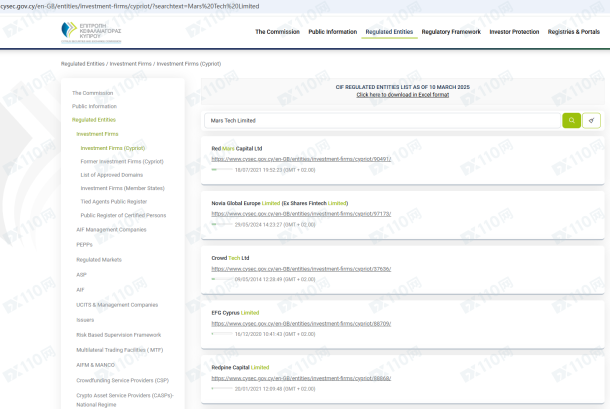Image resolution: width=610 pixels, height=409 pixels.
Task: Open the Novia Global Europe URL link
Action: (x=301, y=214)
